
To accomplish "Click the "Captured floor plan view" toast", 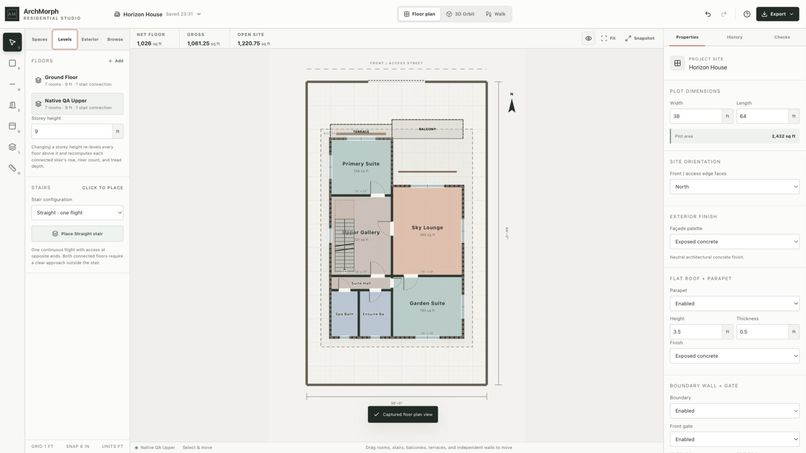I will (403, 414).
